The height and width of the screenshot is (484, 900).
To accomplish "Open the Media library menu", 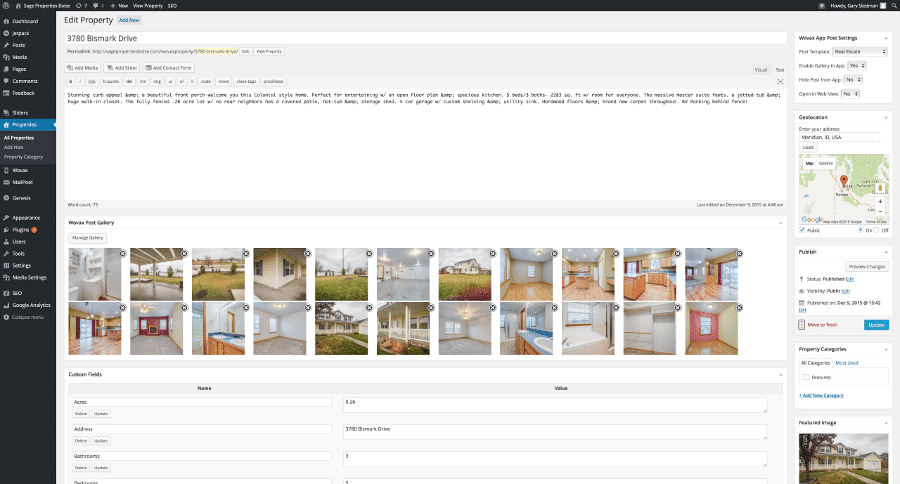I will [20, 57].
